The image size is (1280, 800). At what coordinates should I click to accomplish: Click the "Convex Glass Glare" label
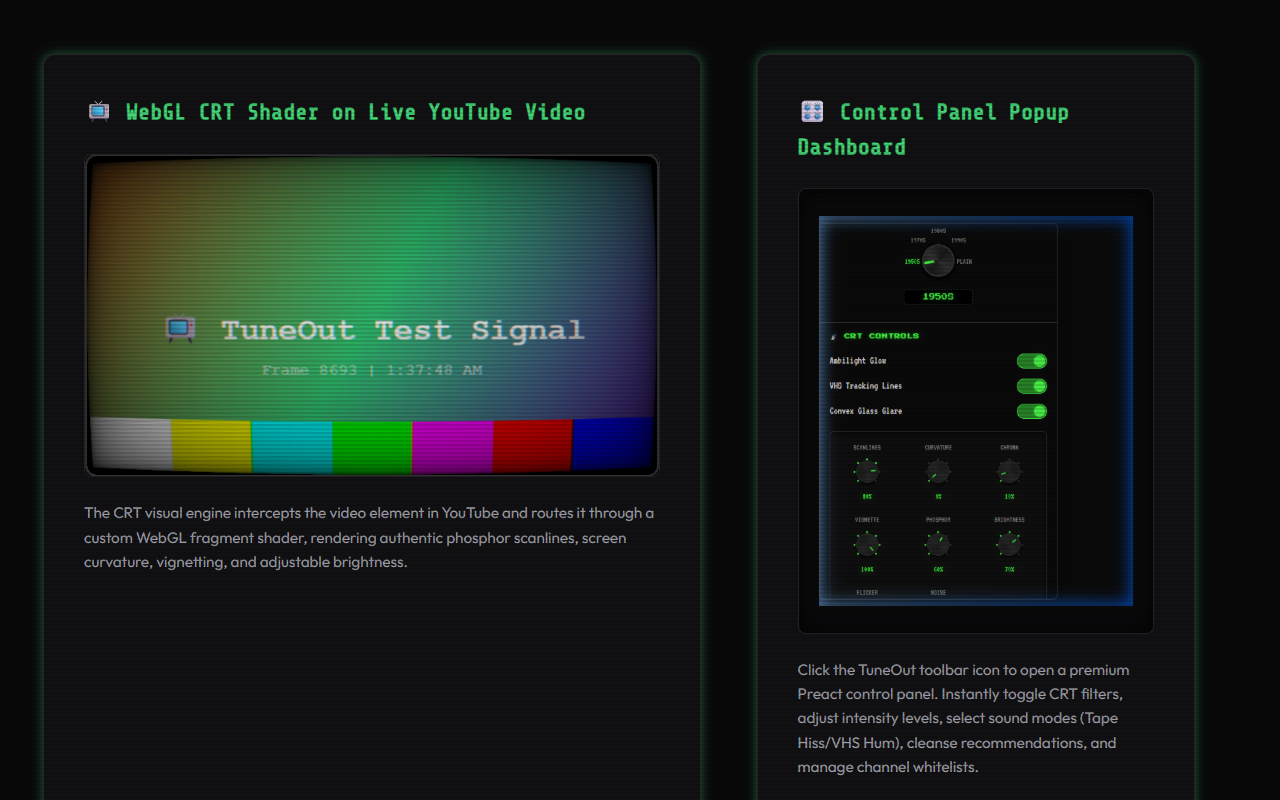[866, 411]
